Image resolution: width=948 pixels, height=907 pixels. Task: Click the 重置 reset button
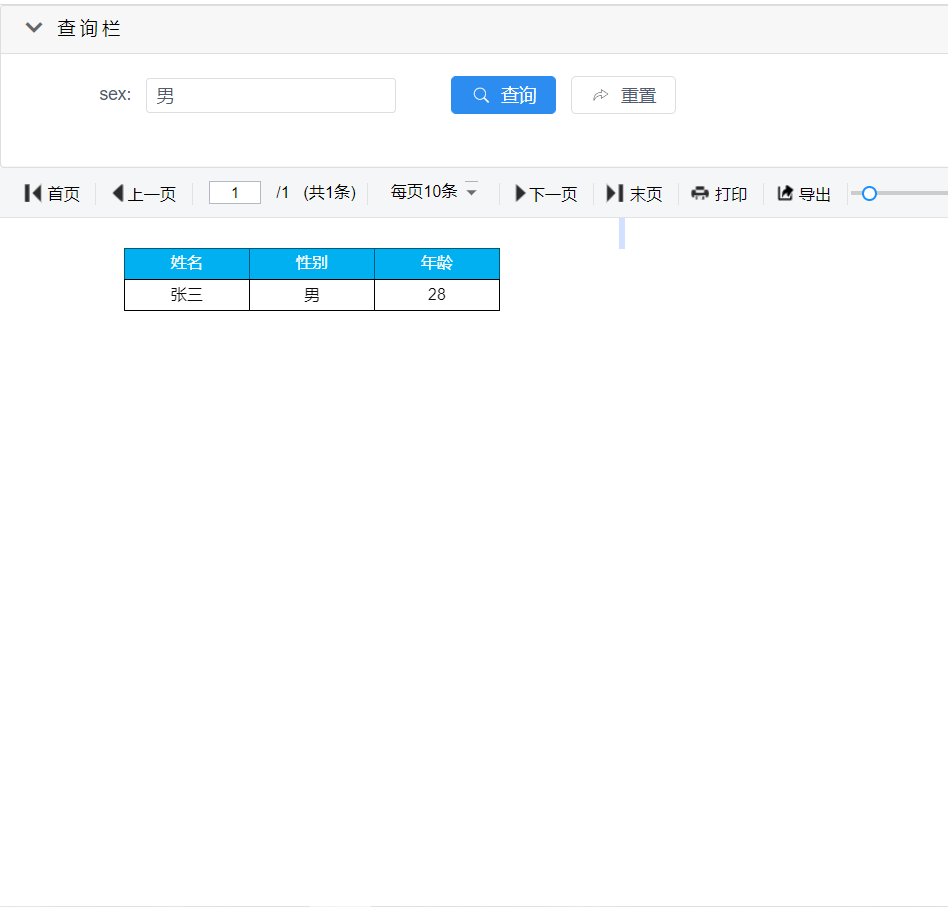[623, 95]
